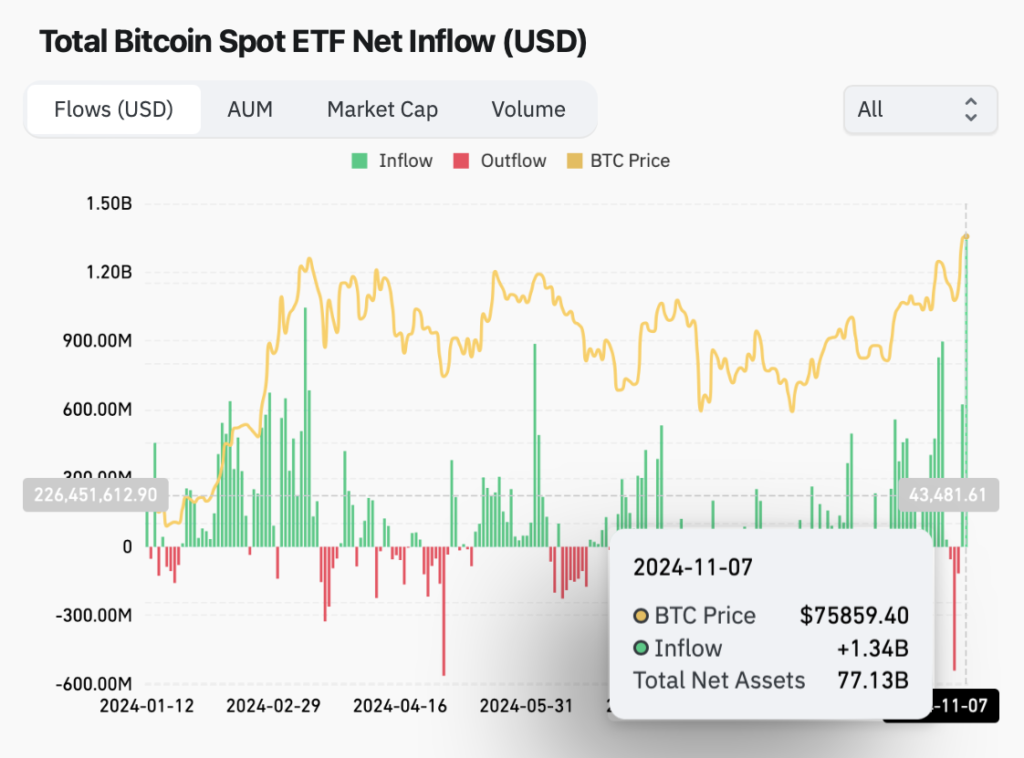The image size is (1024, 758).
Task: Toggle the green Inflow legend swatch
Action: click(x=359, y=161)
